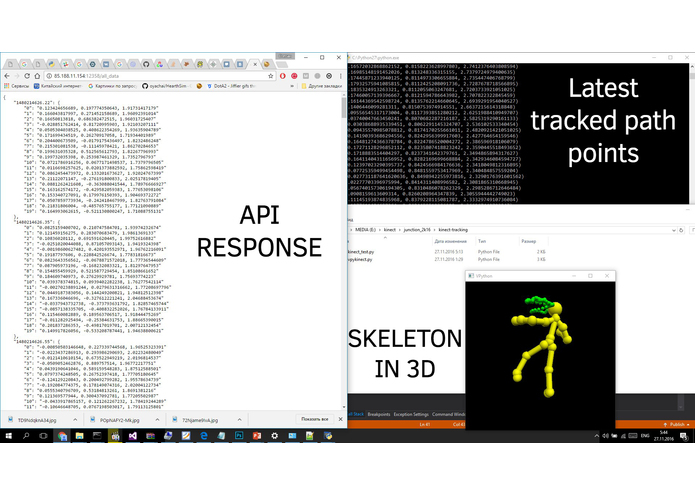Open File Explorer from taskbar
This screenshot has height=494, width=695.
(x=79, y=436)
